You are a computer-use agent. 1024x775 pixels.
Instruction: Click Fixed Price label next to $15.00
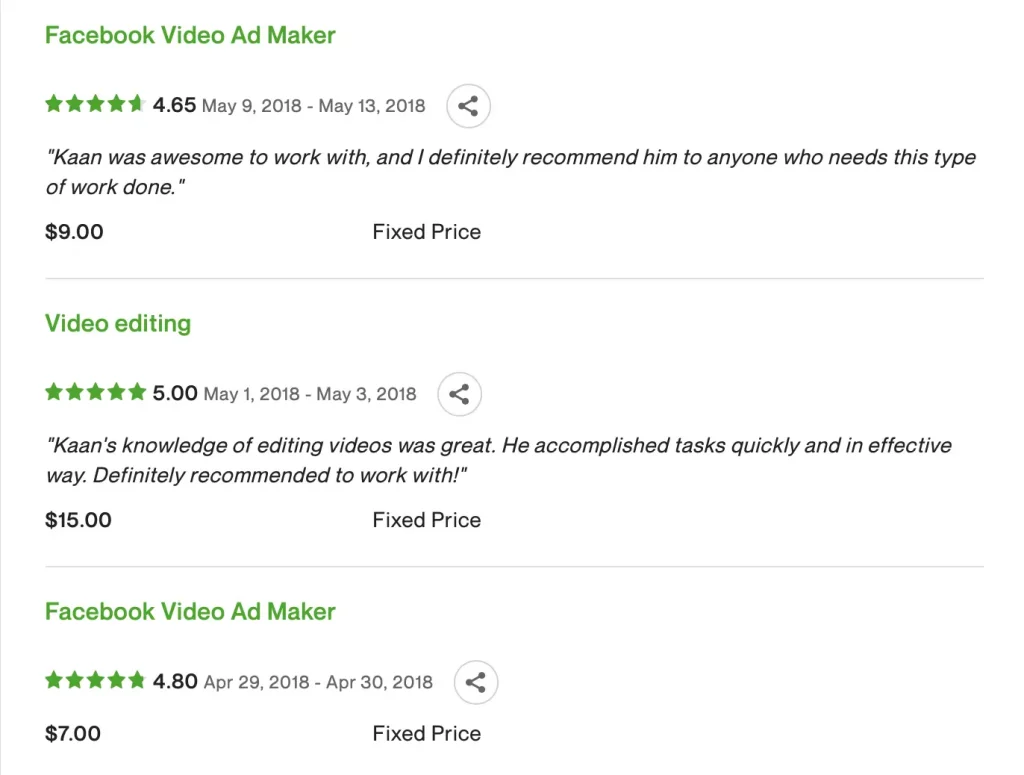427,520
